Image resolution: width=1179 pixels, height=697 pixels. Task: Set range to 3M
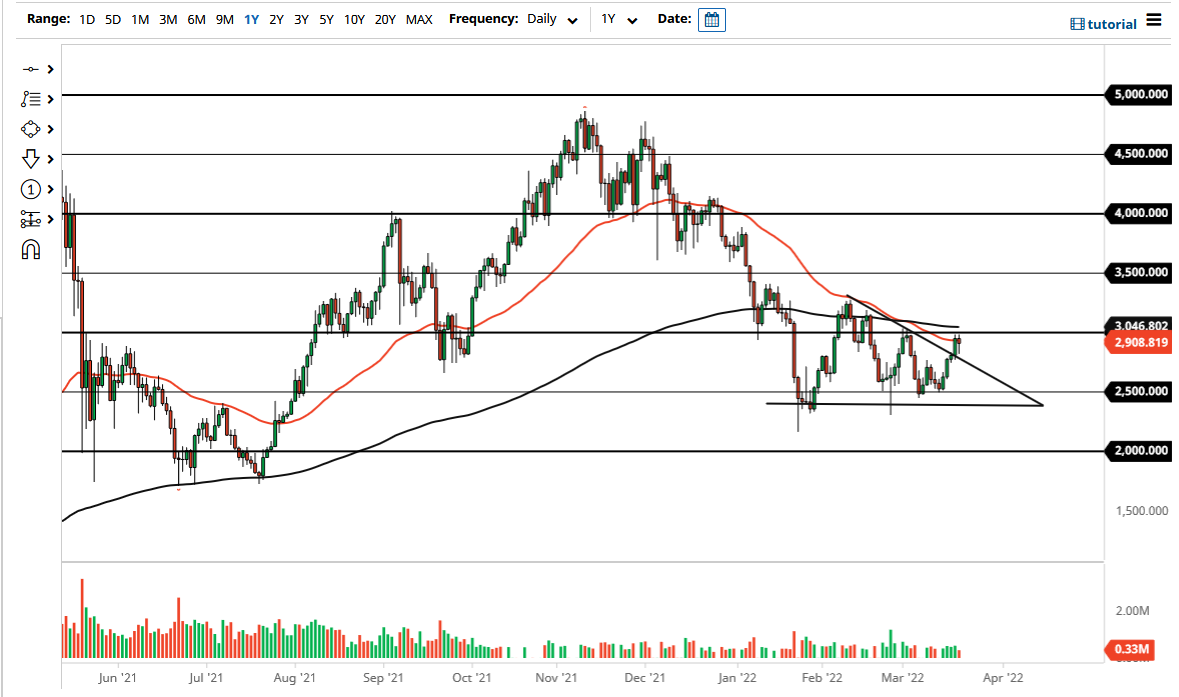tap(168, 20)
